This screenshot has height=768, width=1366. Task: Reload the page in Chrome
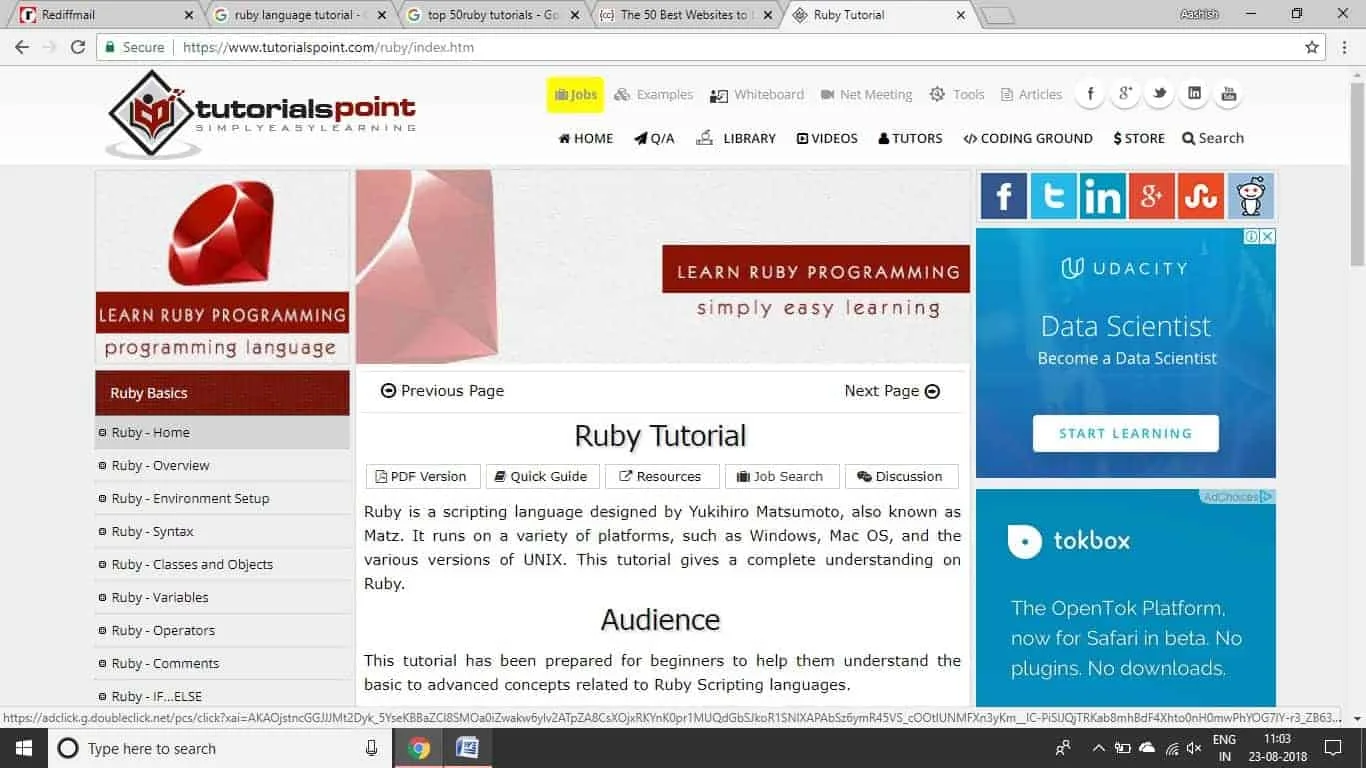(x=78, y=47)
